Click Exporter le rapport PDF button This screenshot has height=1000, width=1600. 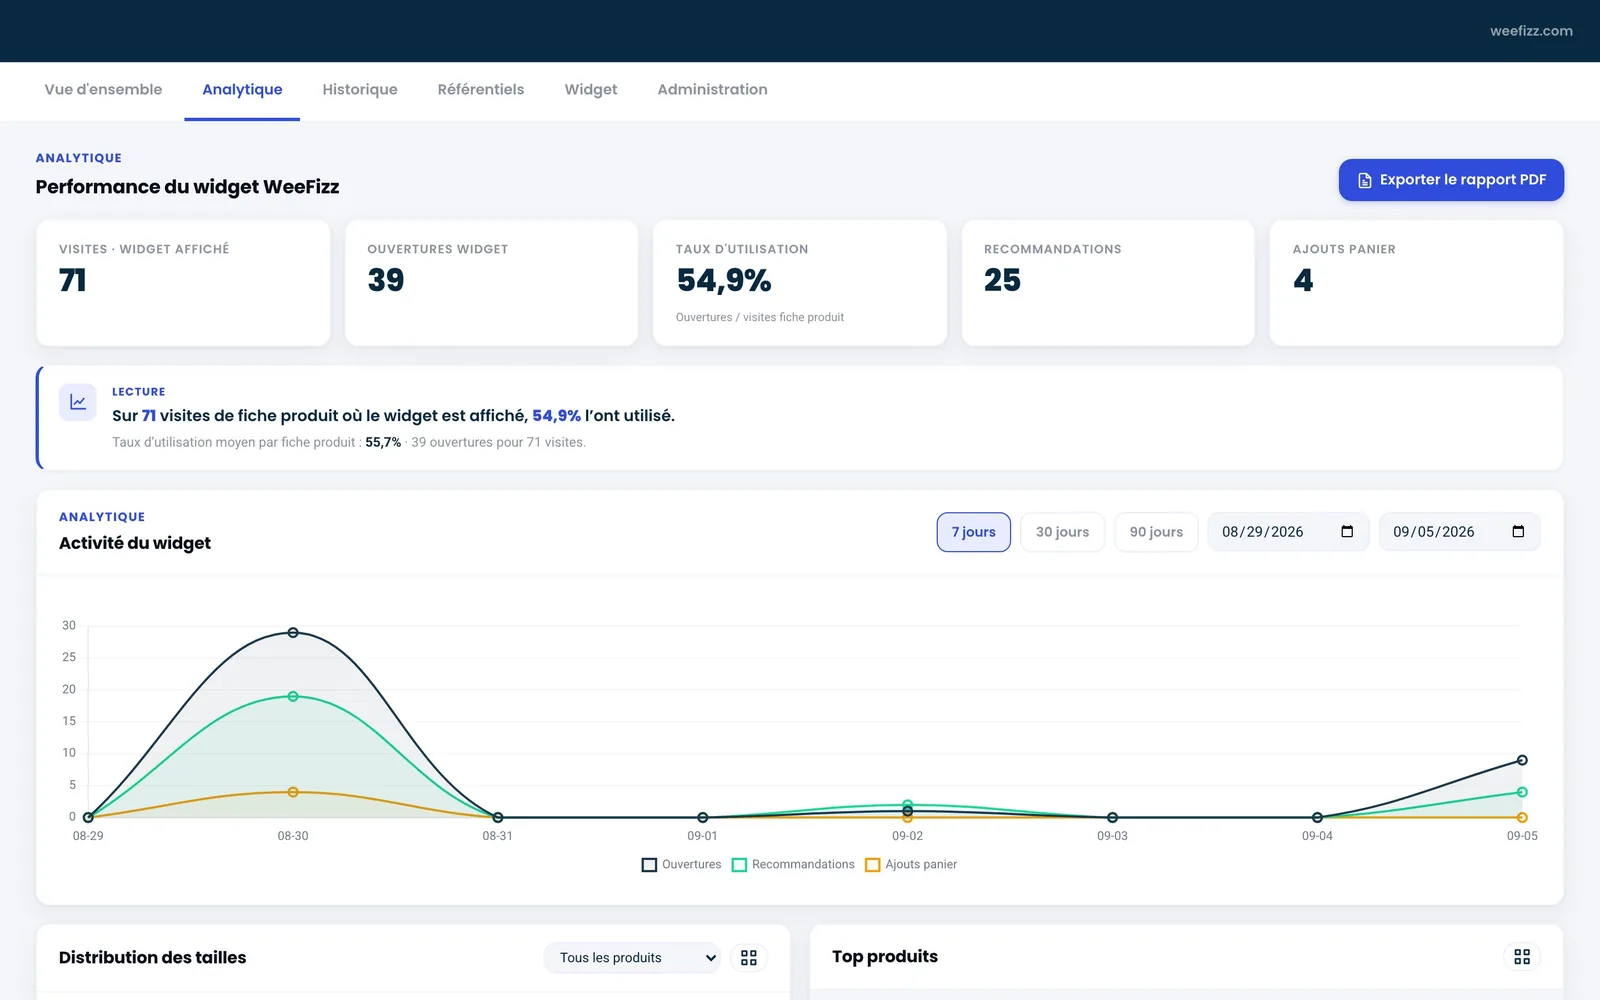click(1451, 180)
